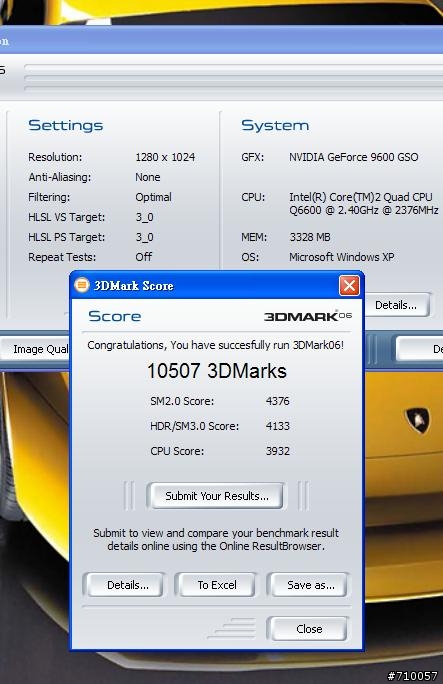443x684 pixels.
Task: Submit Your Results button in Score dialog
Action: click(217, 496)
